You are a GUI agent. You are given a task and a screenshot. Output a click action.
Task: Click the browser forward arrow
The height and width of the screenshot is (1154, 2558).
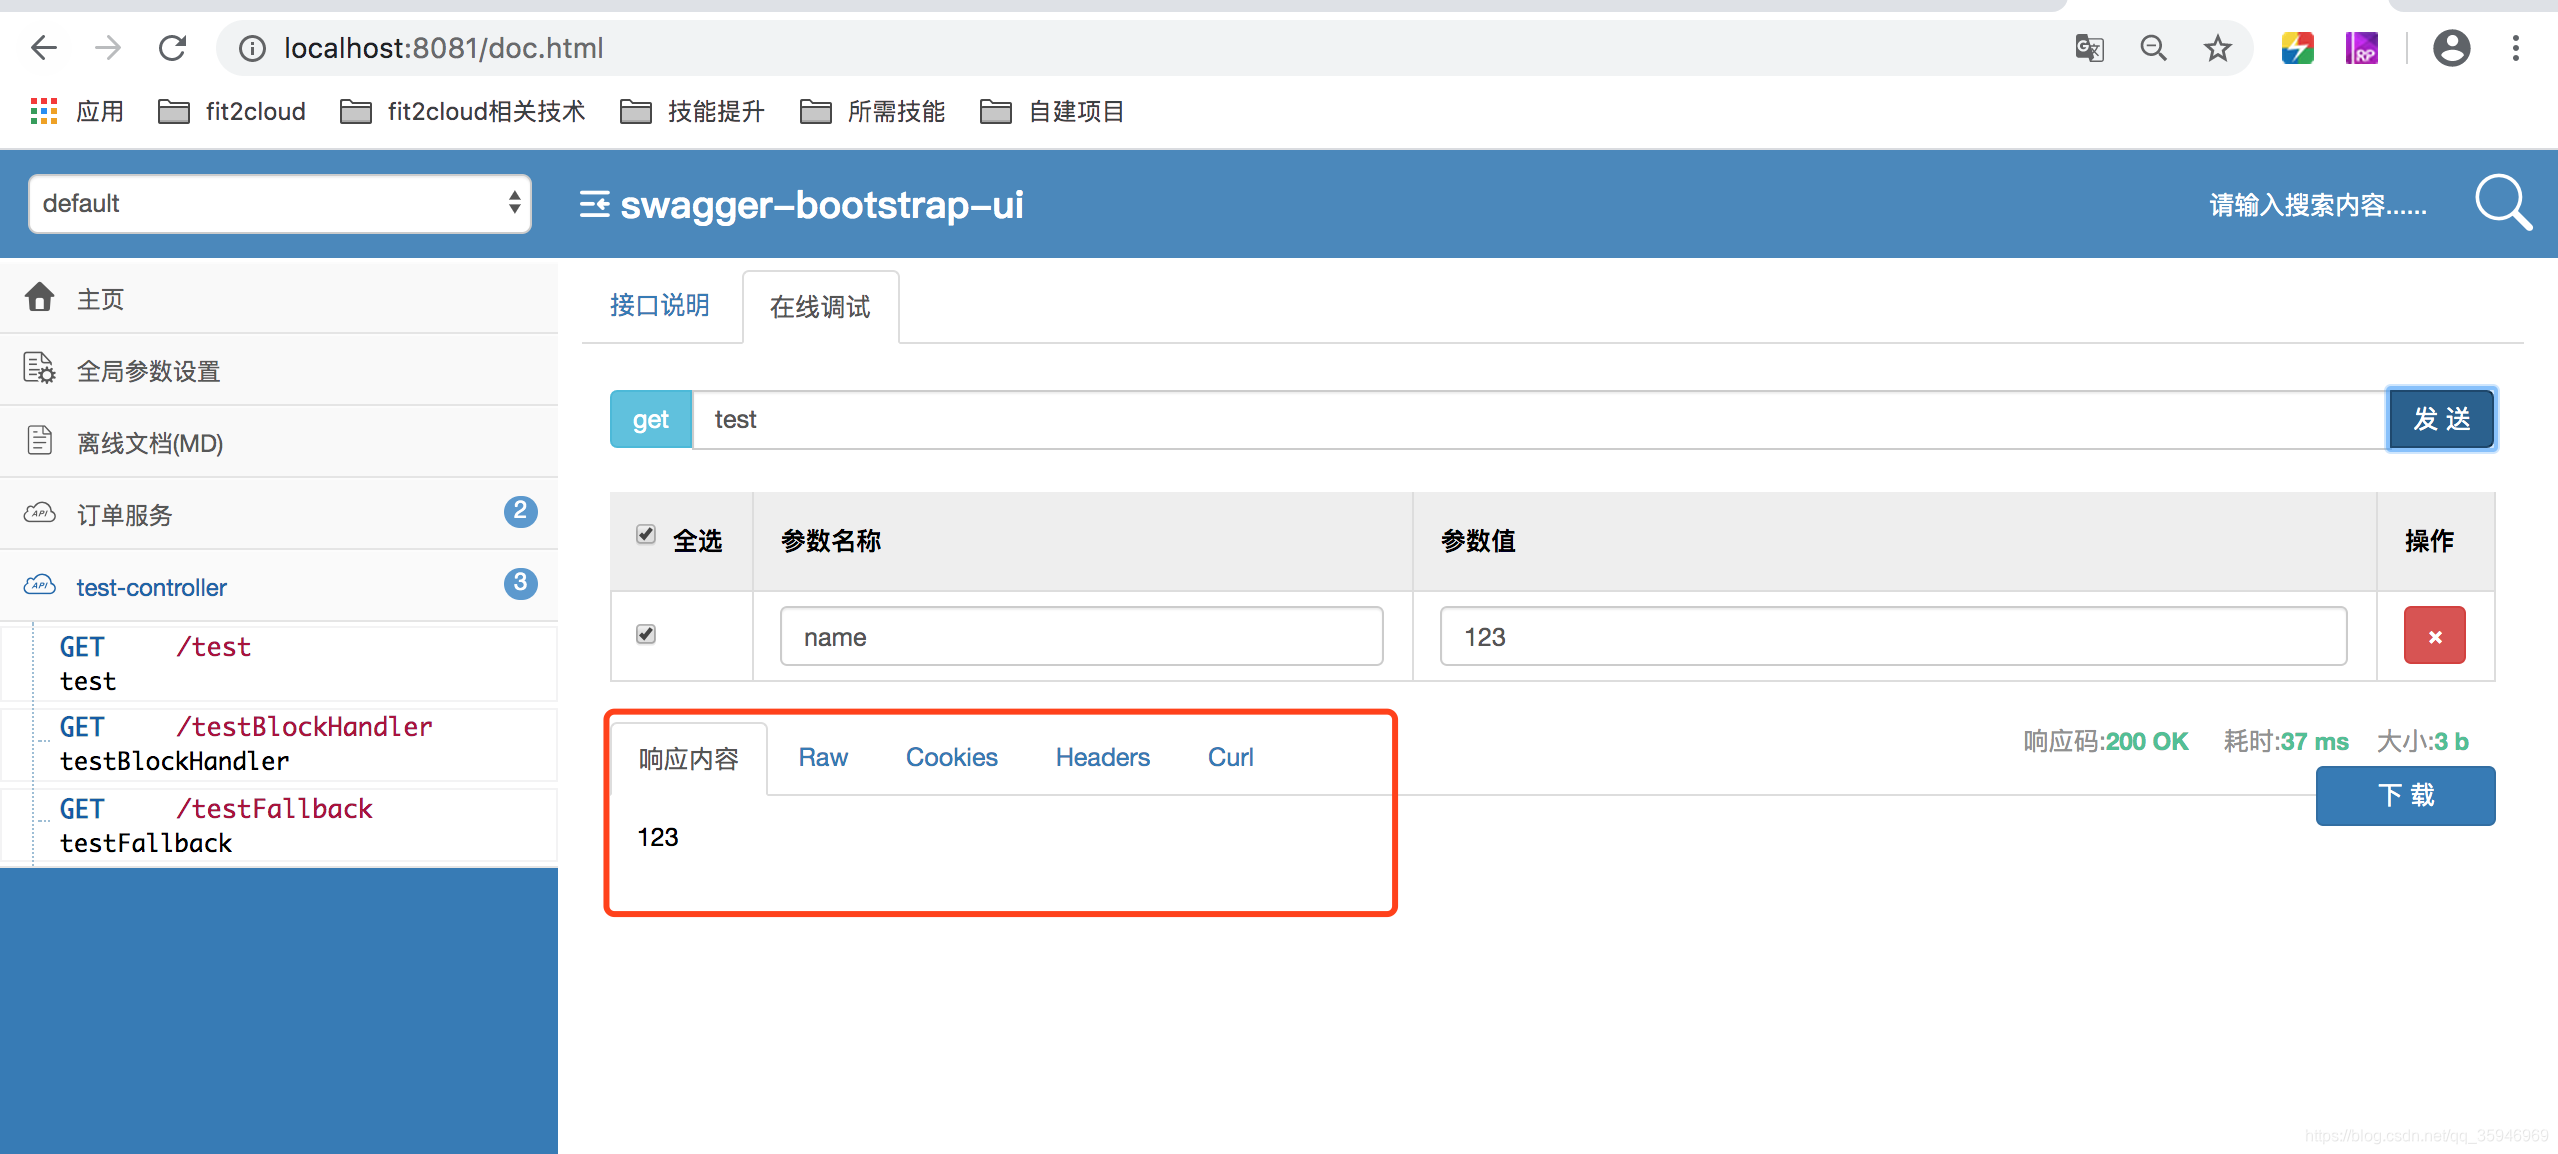click(x=108, y=48)
